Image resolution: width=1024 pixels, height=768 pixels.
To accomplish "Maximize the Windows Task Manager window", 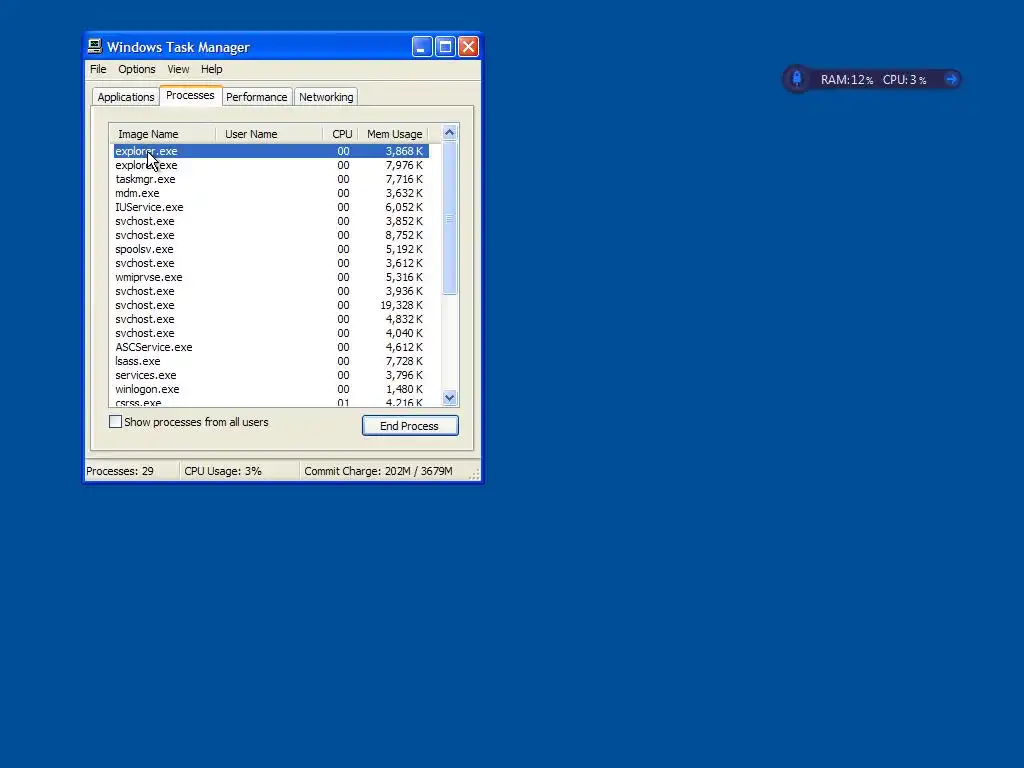I will pyautogui.click(x=445, y=46).
